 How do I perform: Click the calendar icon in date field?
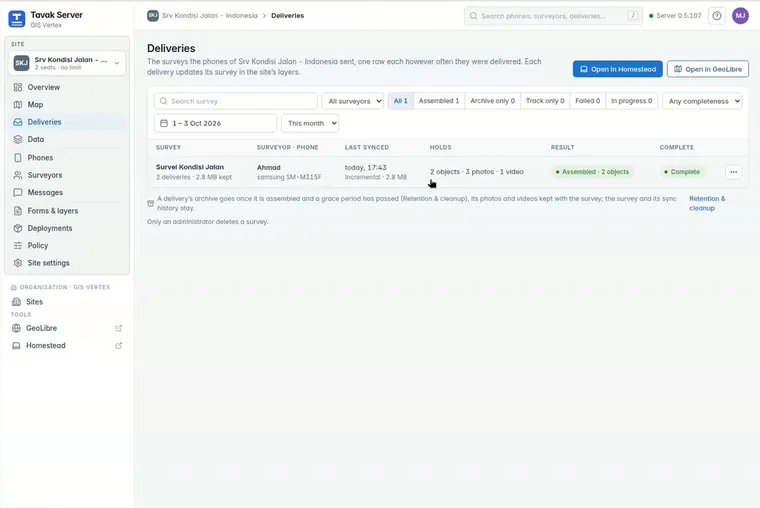coord(164,124)
